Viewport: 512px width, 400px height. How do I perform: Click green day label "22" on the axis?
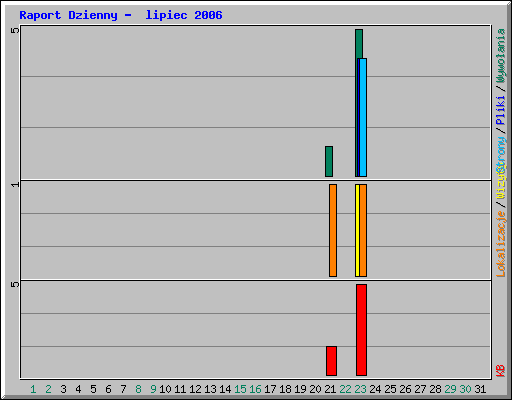345,389
